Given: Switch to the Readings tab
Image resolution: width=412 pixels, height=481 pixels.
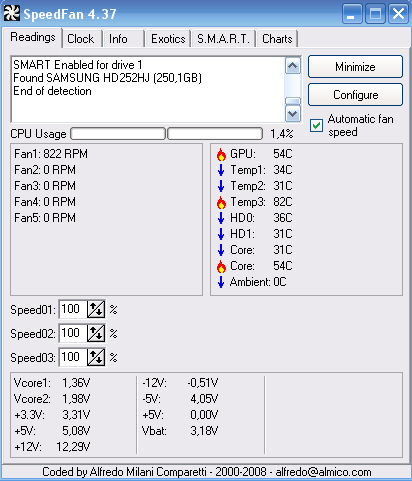Looking at the screenshot, I should pos(33,37).
